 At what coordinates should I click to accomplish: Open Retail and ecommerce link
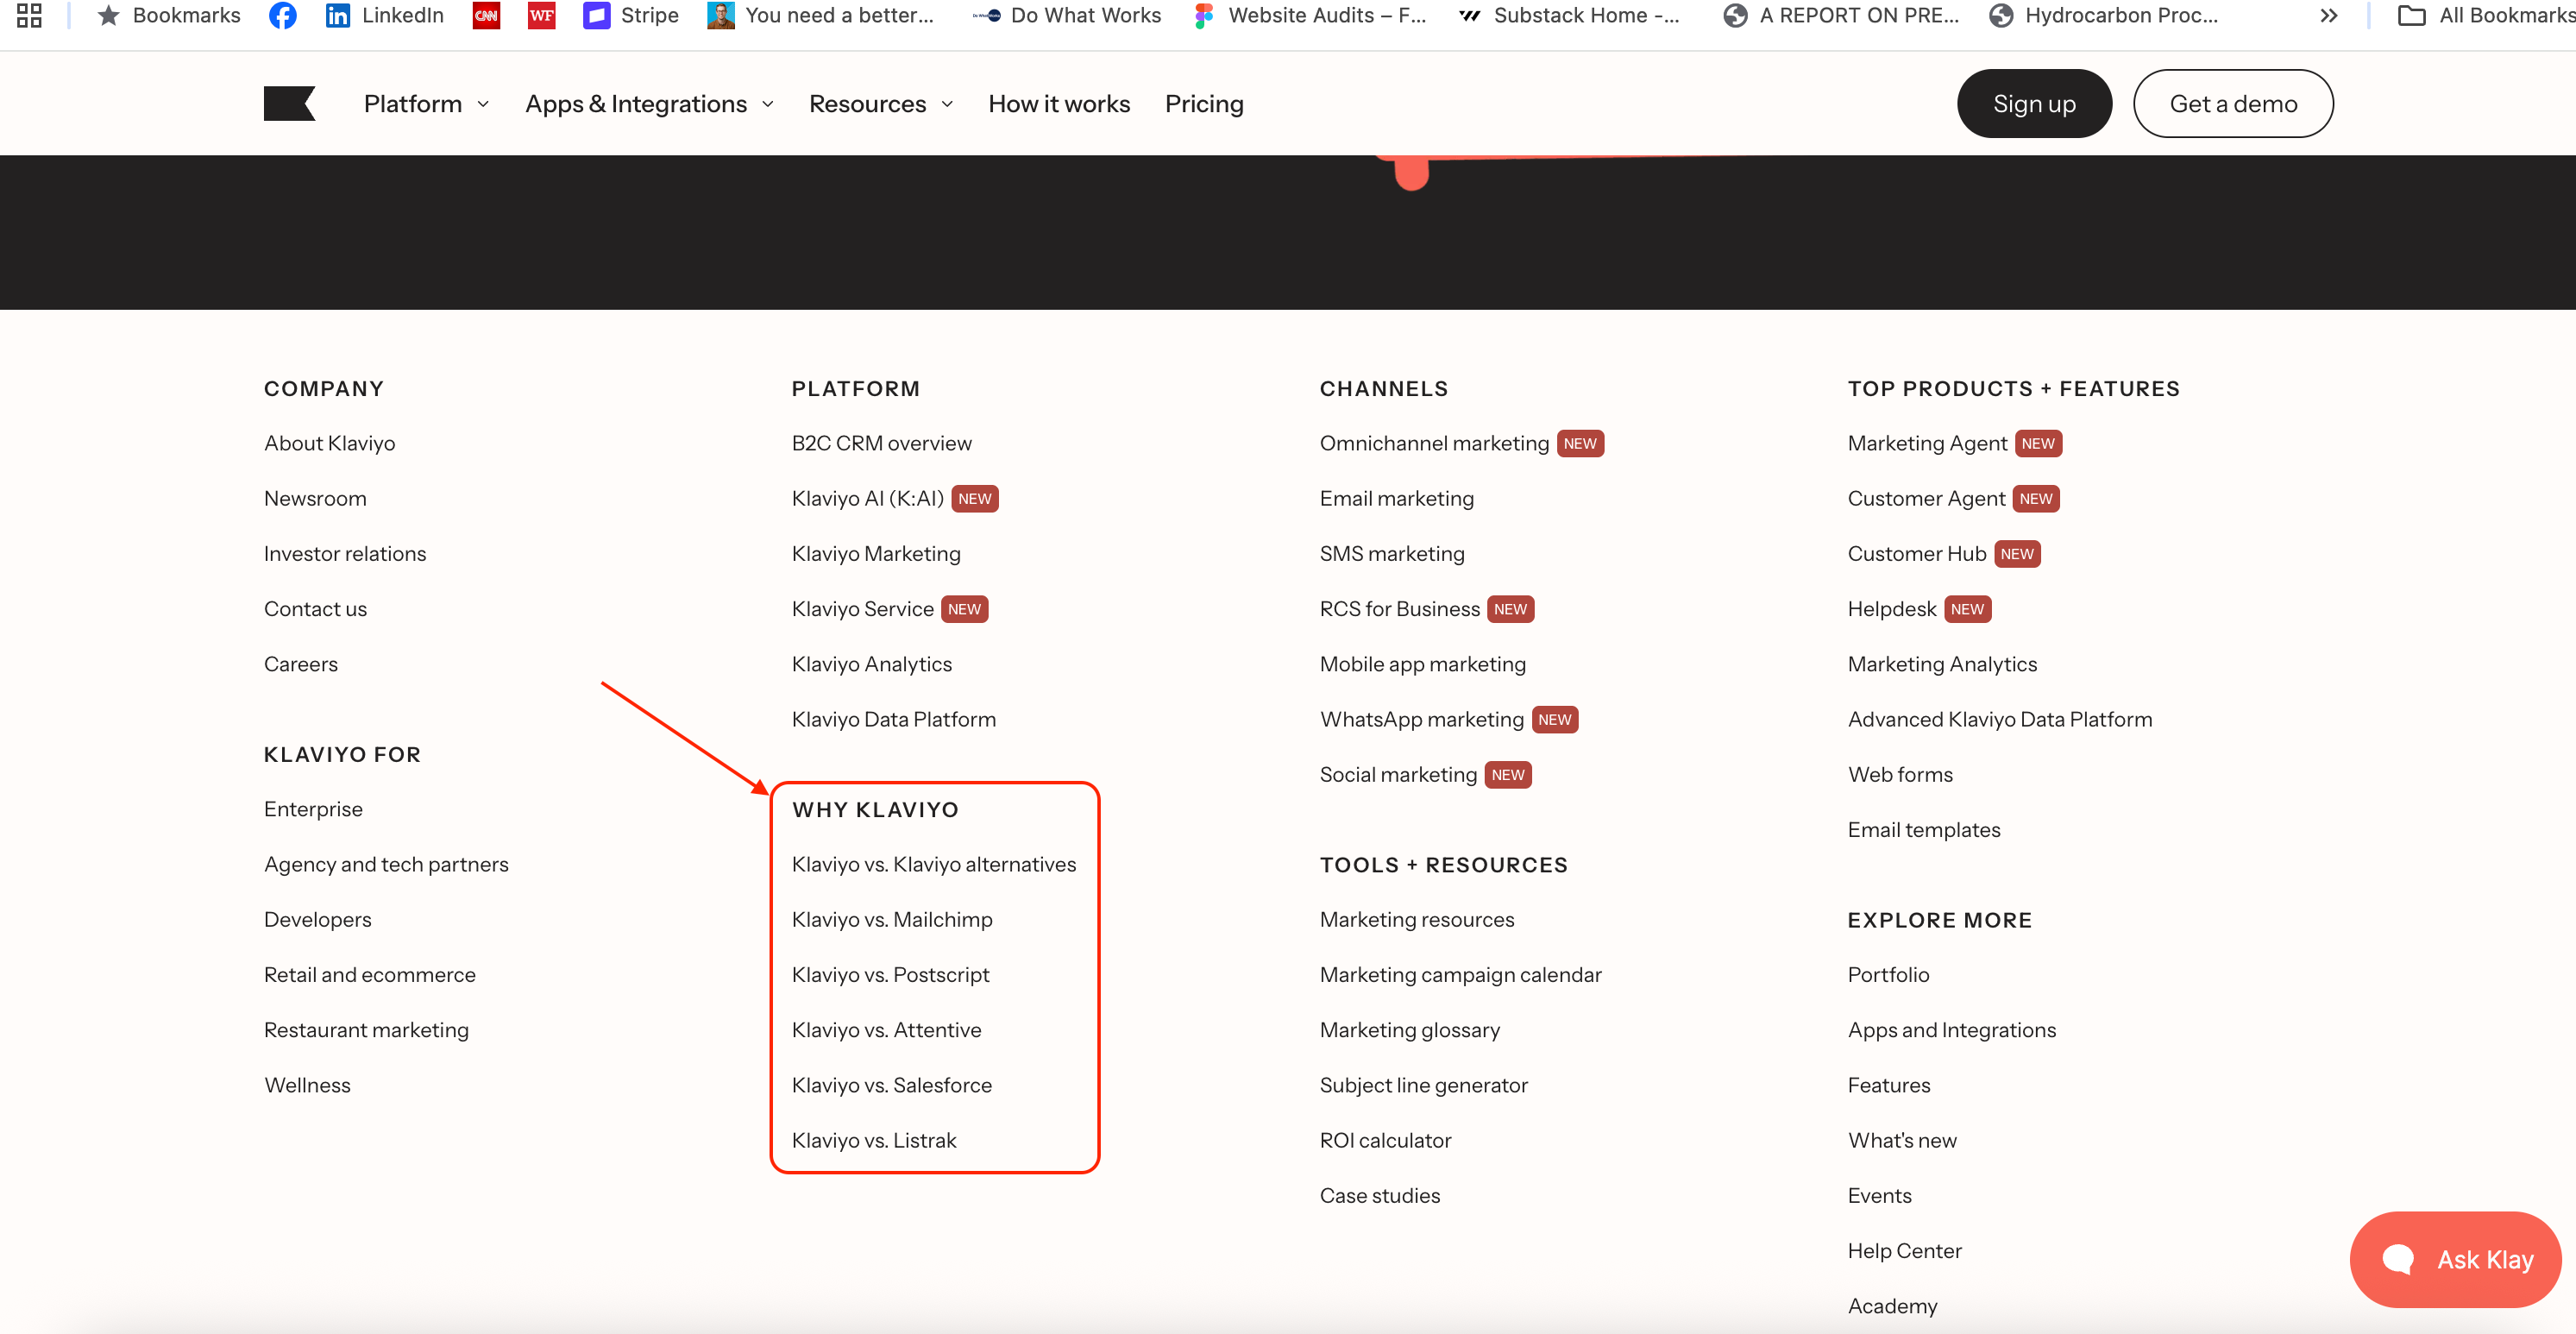(x=370, y=974)
